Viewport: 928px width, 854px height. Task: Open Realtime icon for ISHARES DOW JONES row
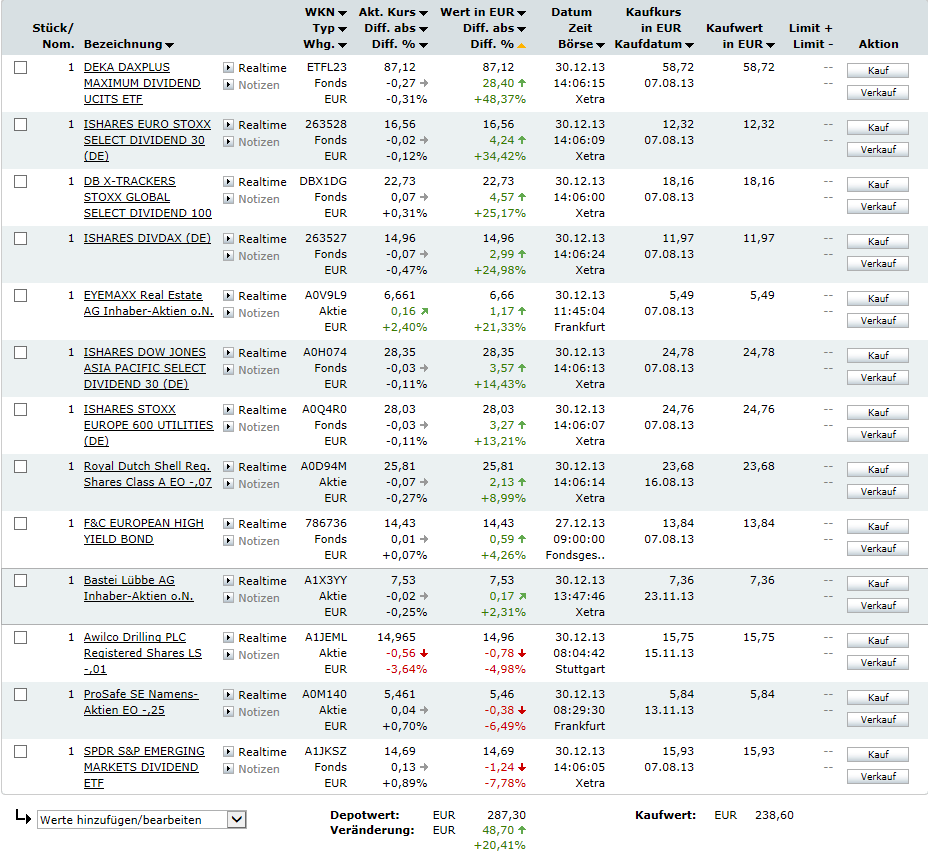tap(228, 352)
